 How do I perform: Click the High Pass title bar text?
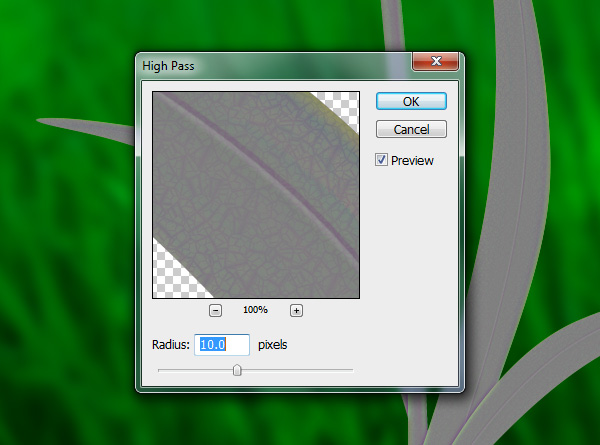[168, 66]
